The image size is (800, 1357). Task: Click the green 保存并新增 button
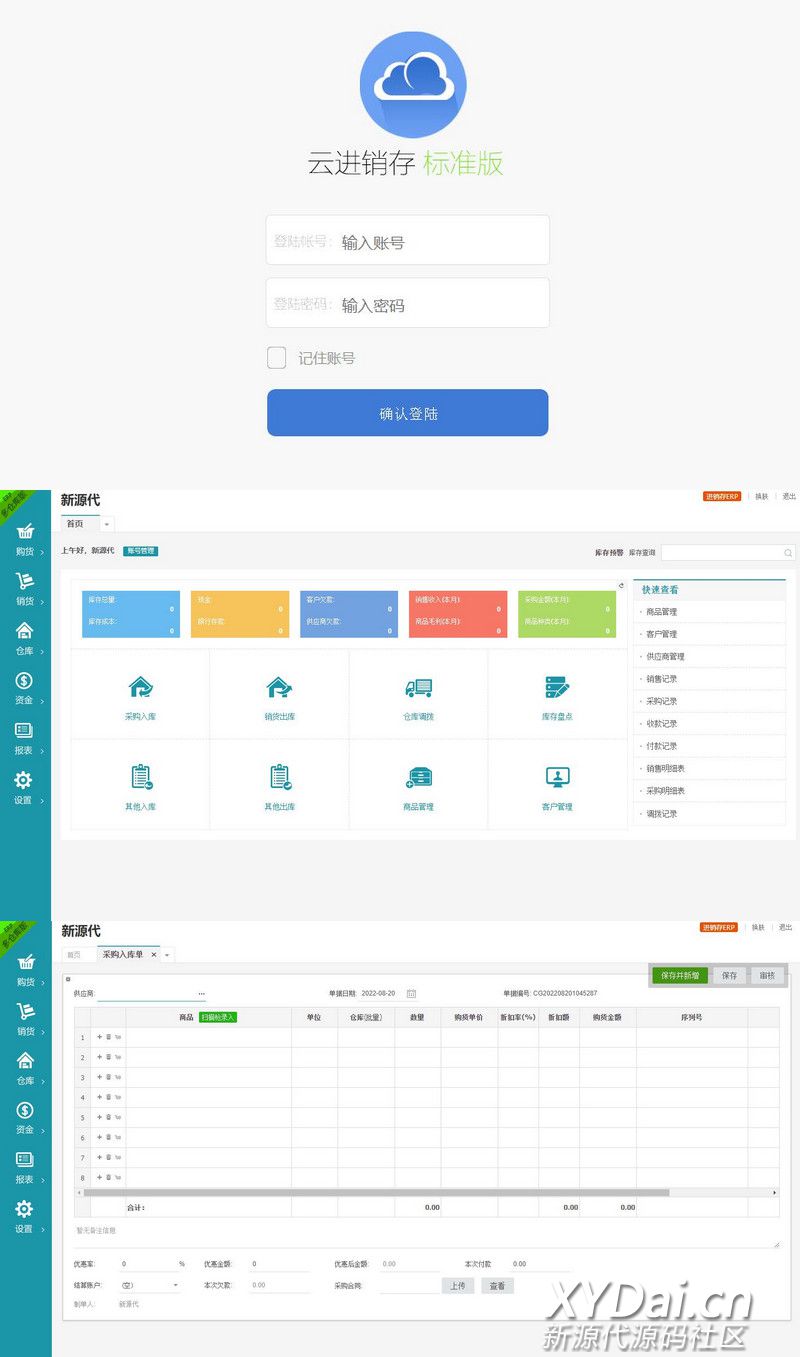[x=680, y=975]
